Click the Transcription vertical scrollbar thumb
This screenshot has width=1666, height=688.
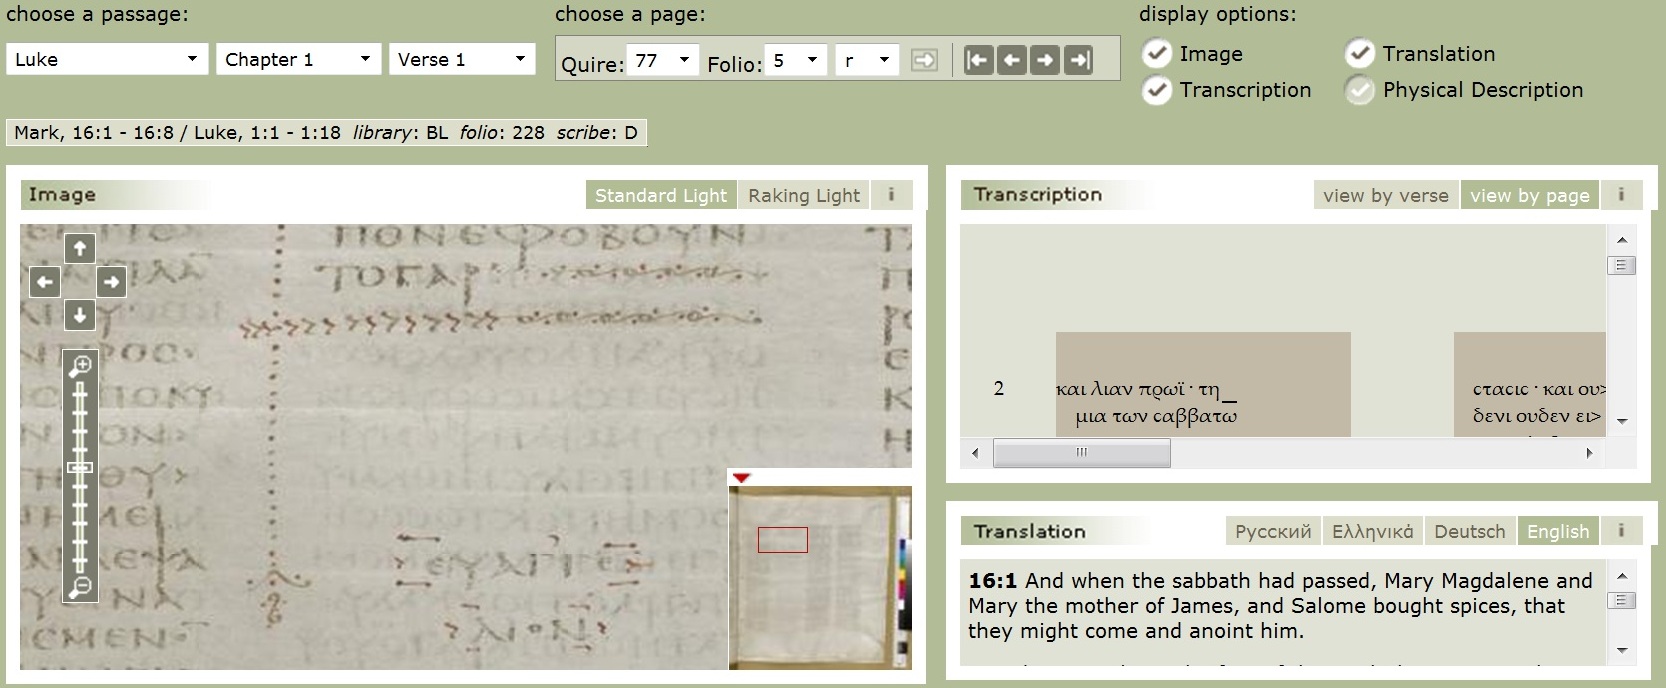pyautogui.click(x=1622, y=265)
